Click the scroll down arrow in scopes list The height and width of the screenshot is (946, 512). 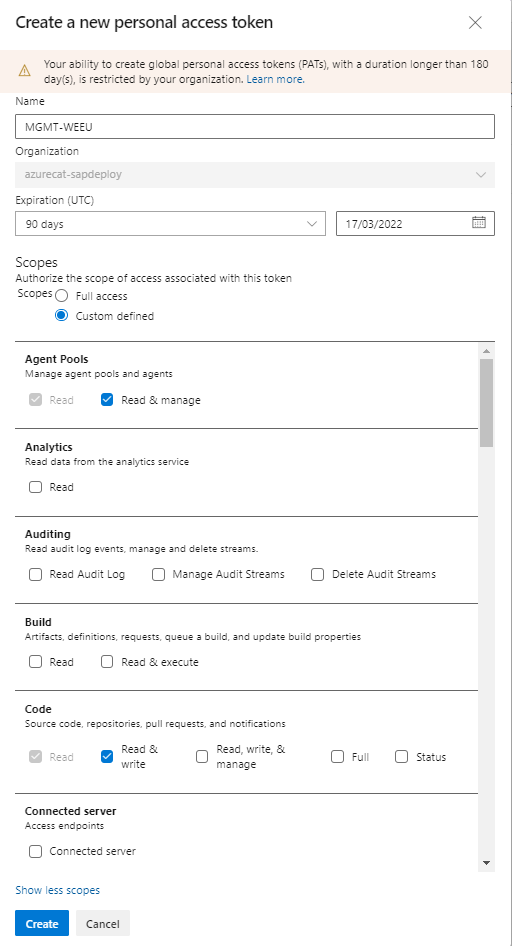pyautogui.click(x=486, y=863)
